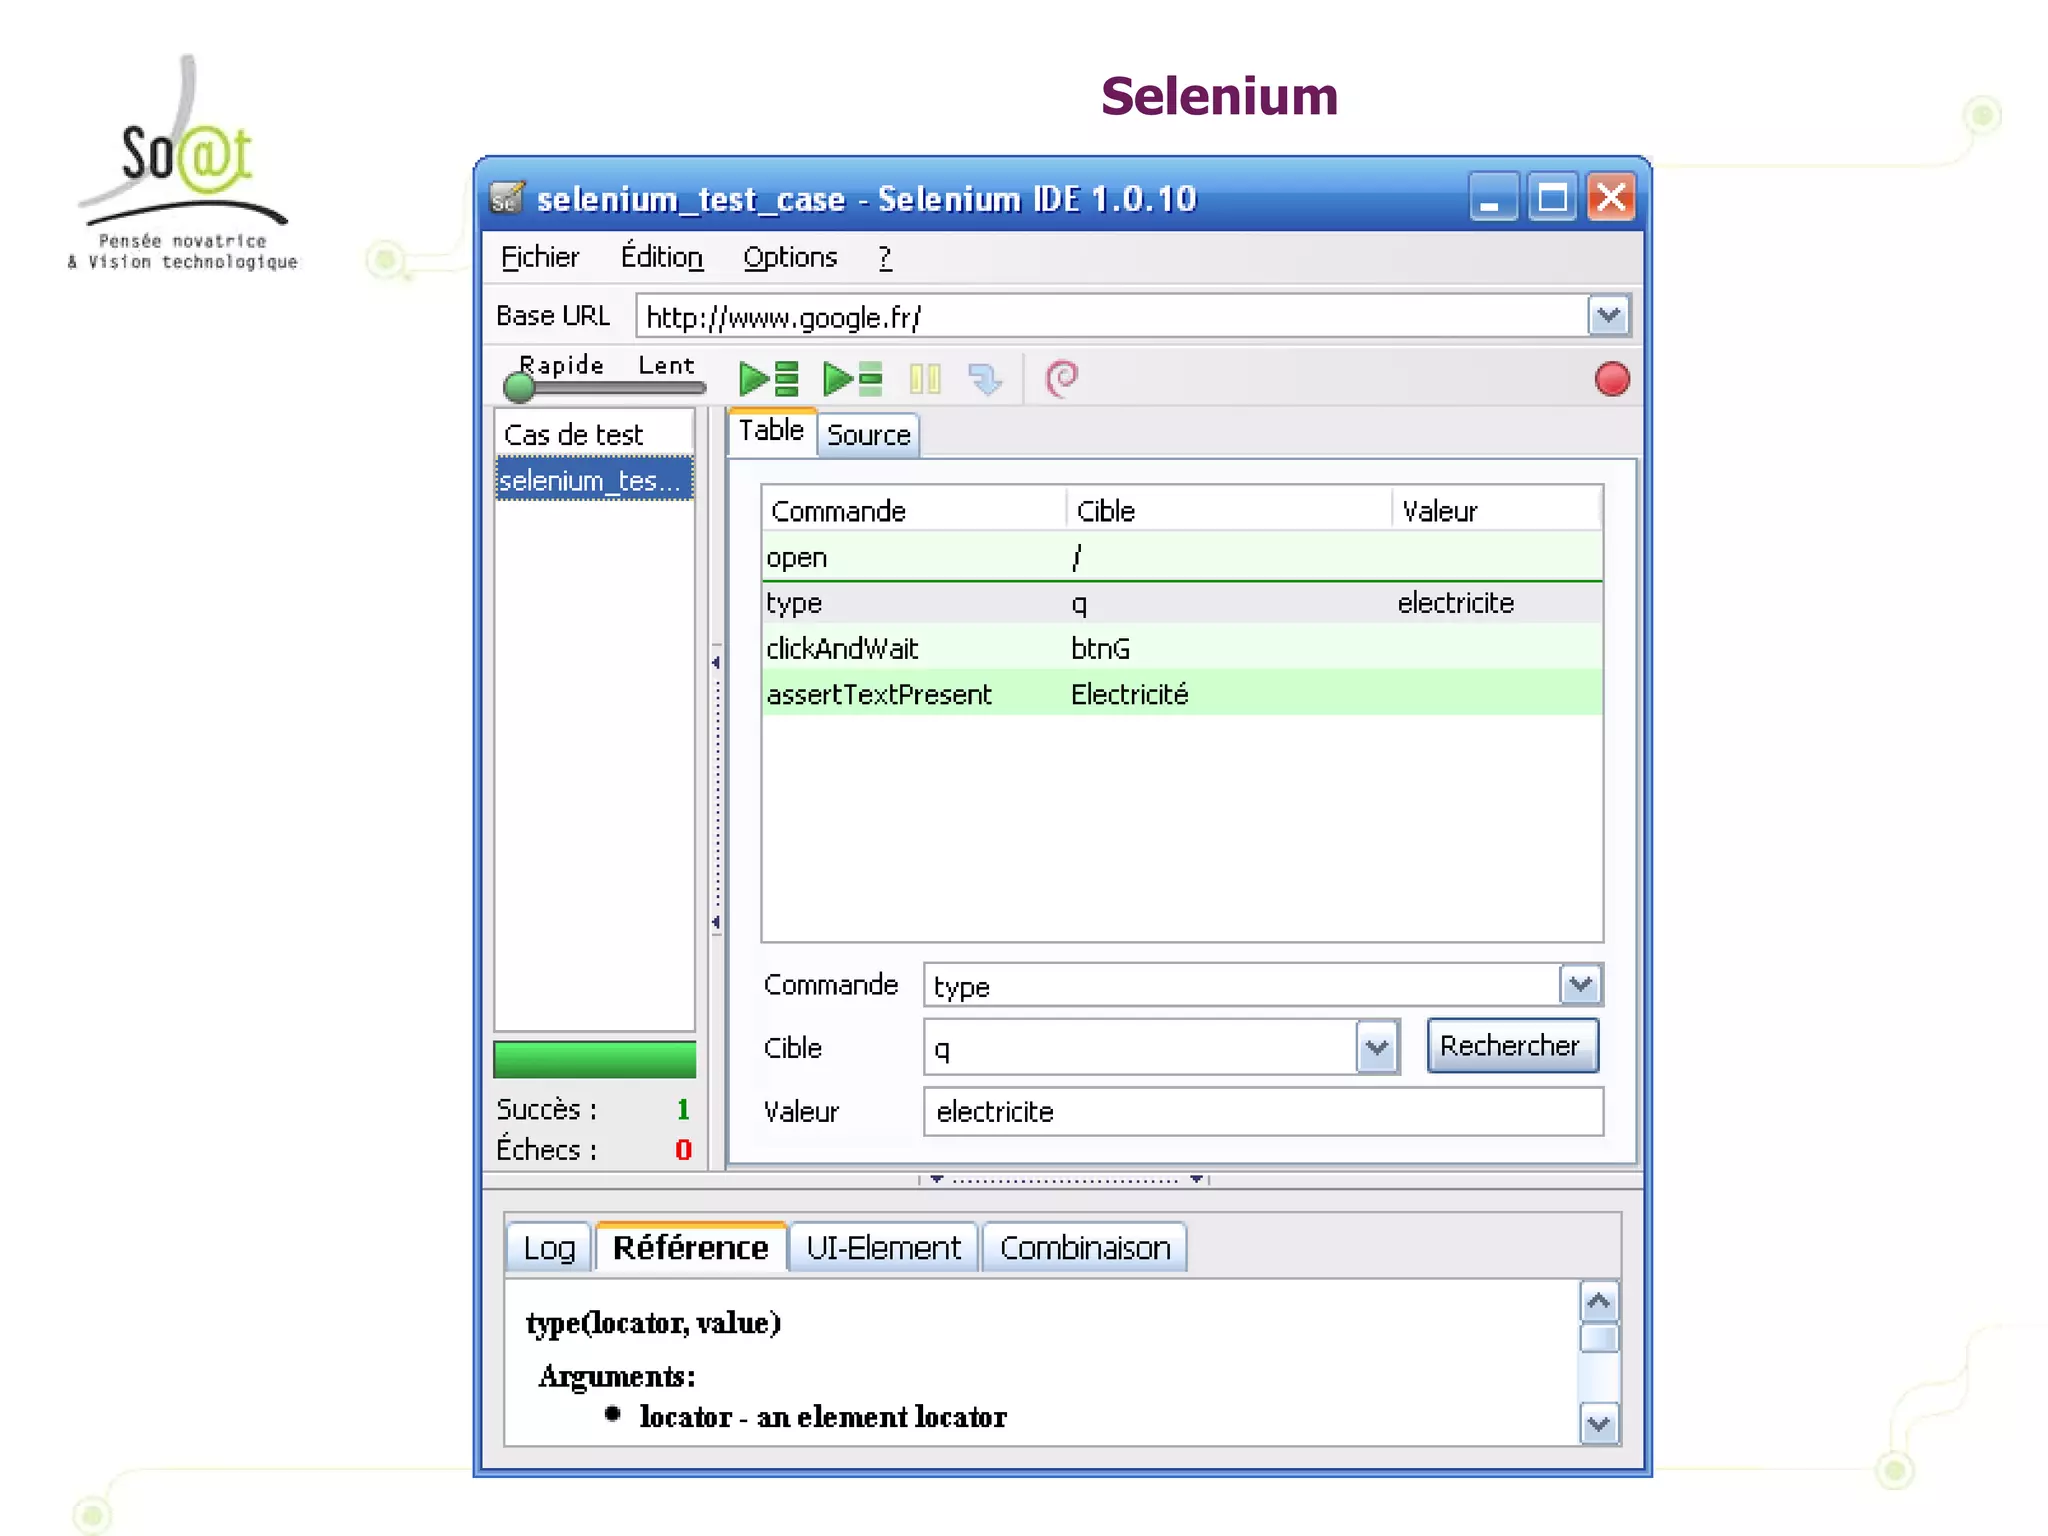Click the Commande column header
The image size is (2048, 1536).
[x=913, y=511]
